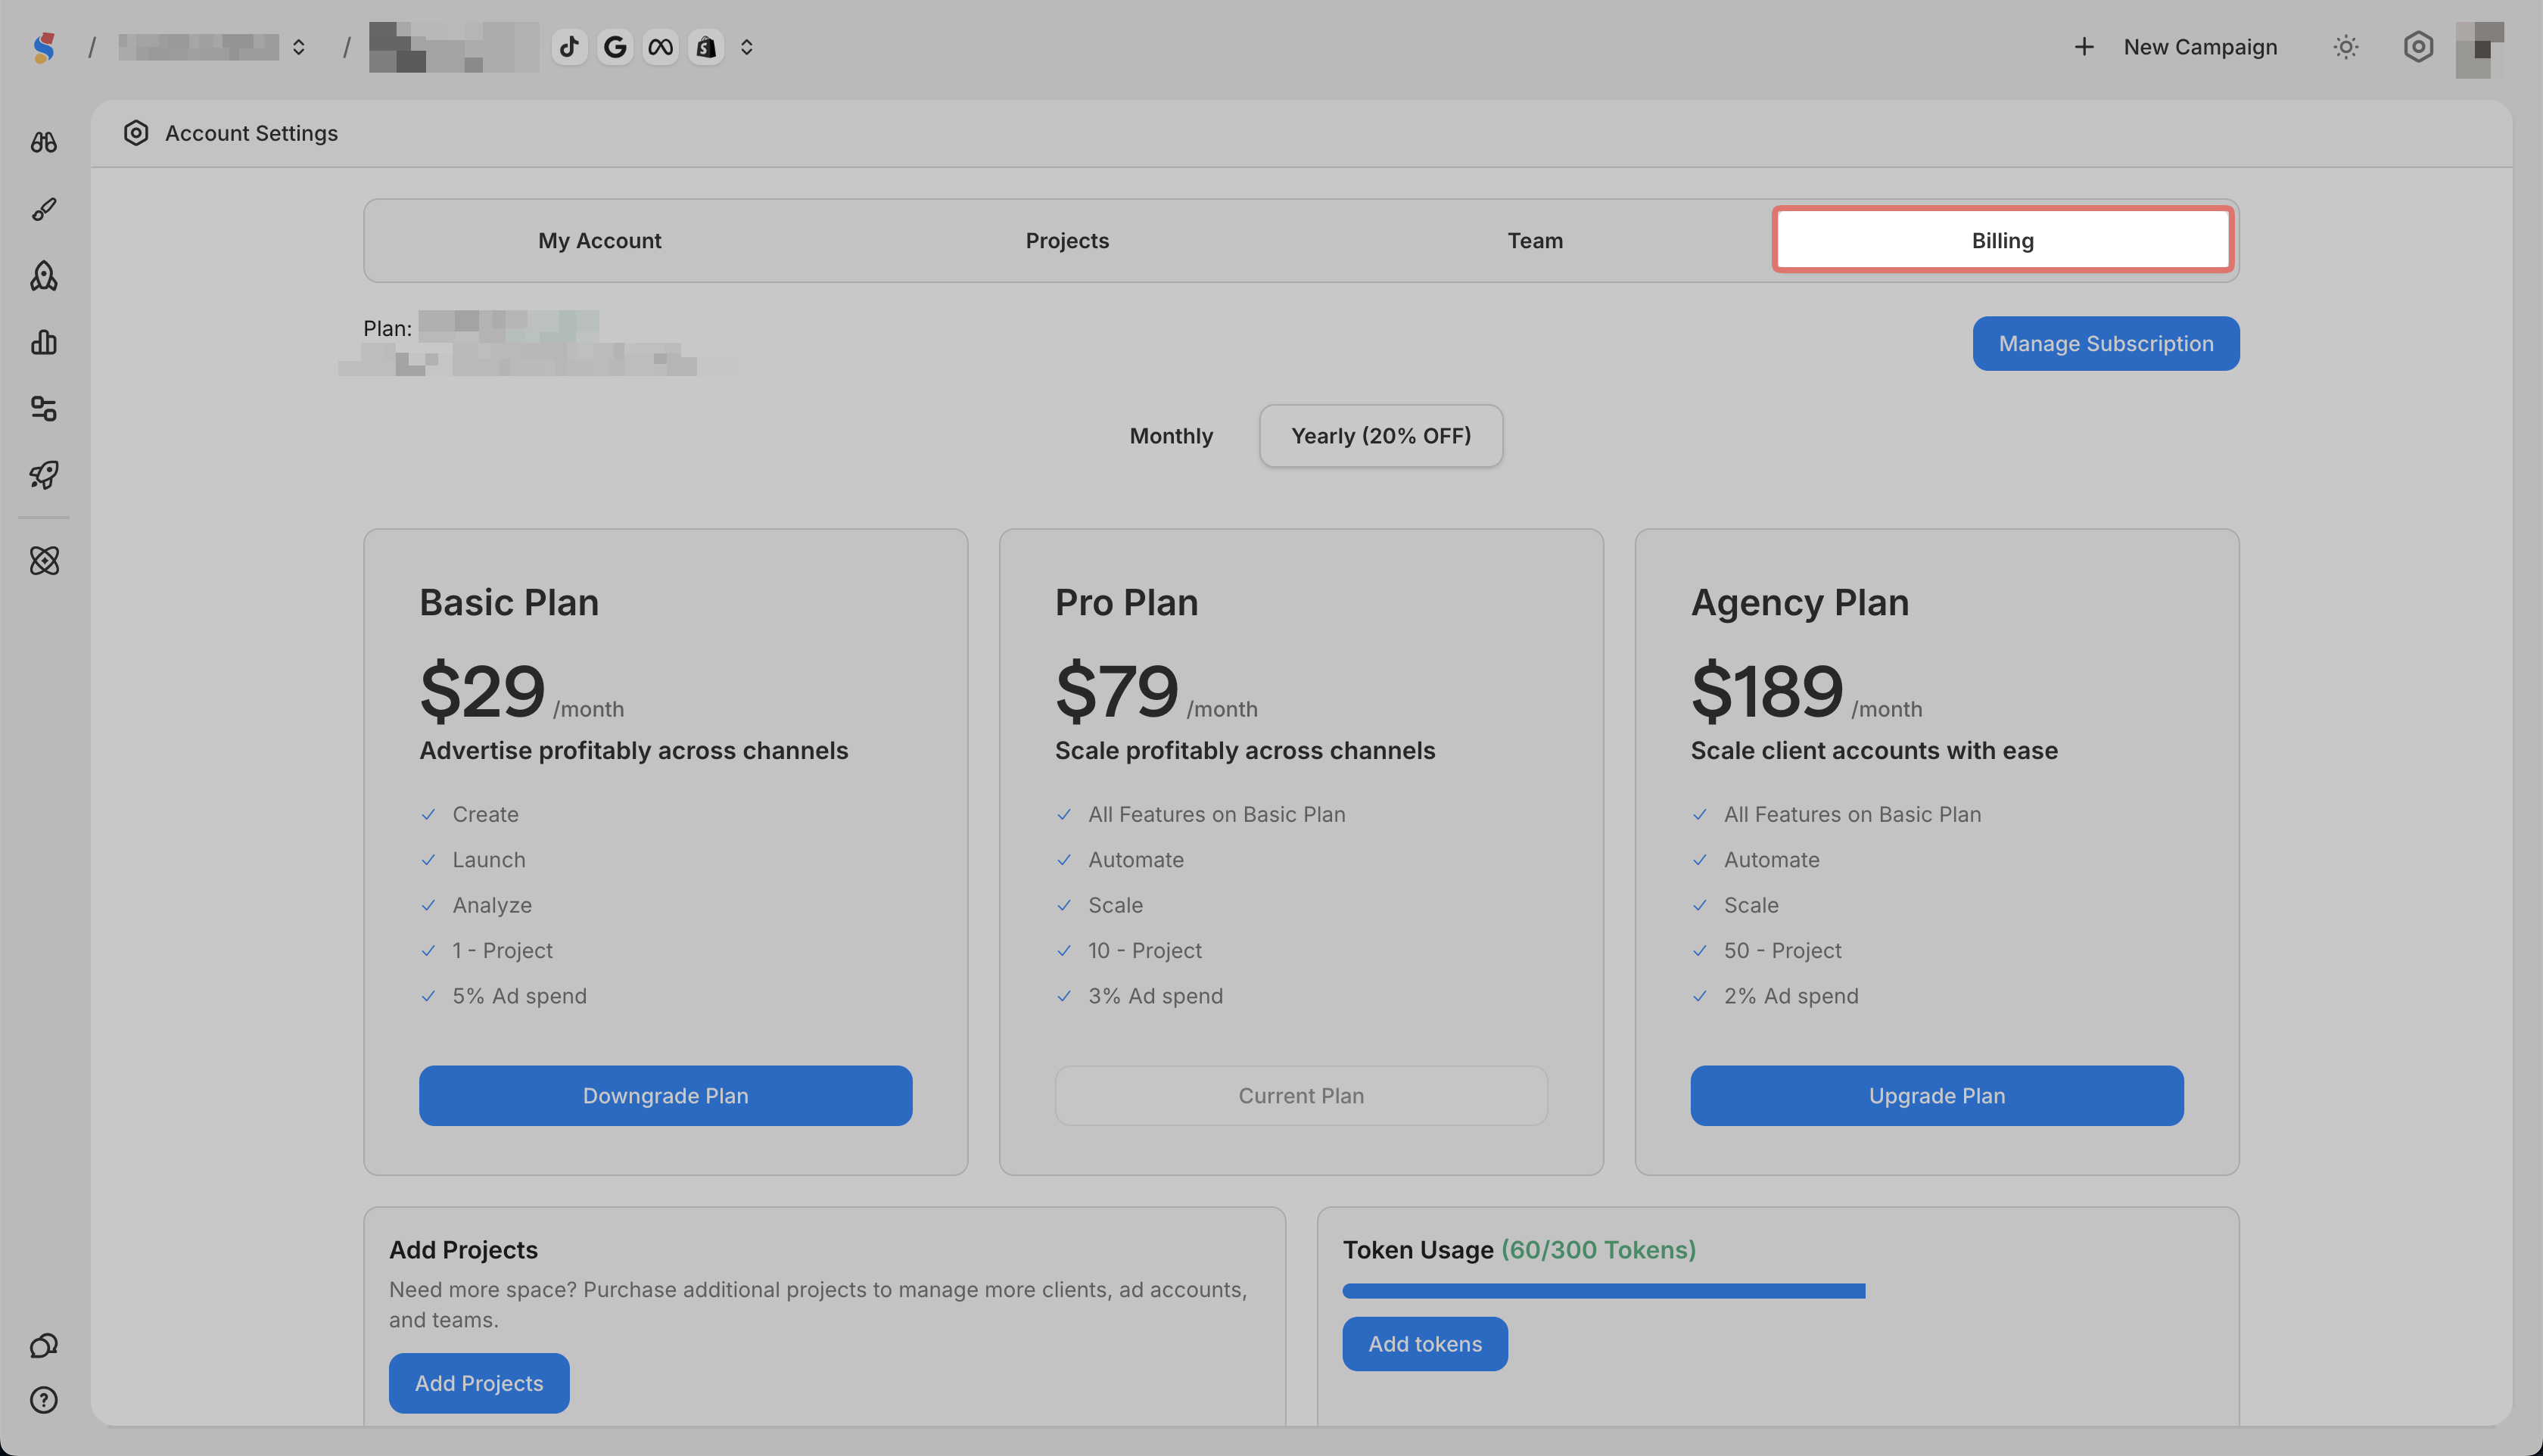
Task: Click the Token Usage progress bar
Action: click(1603, 1291)
